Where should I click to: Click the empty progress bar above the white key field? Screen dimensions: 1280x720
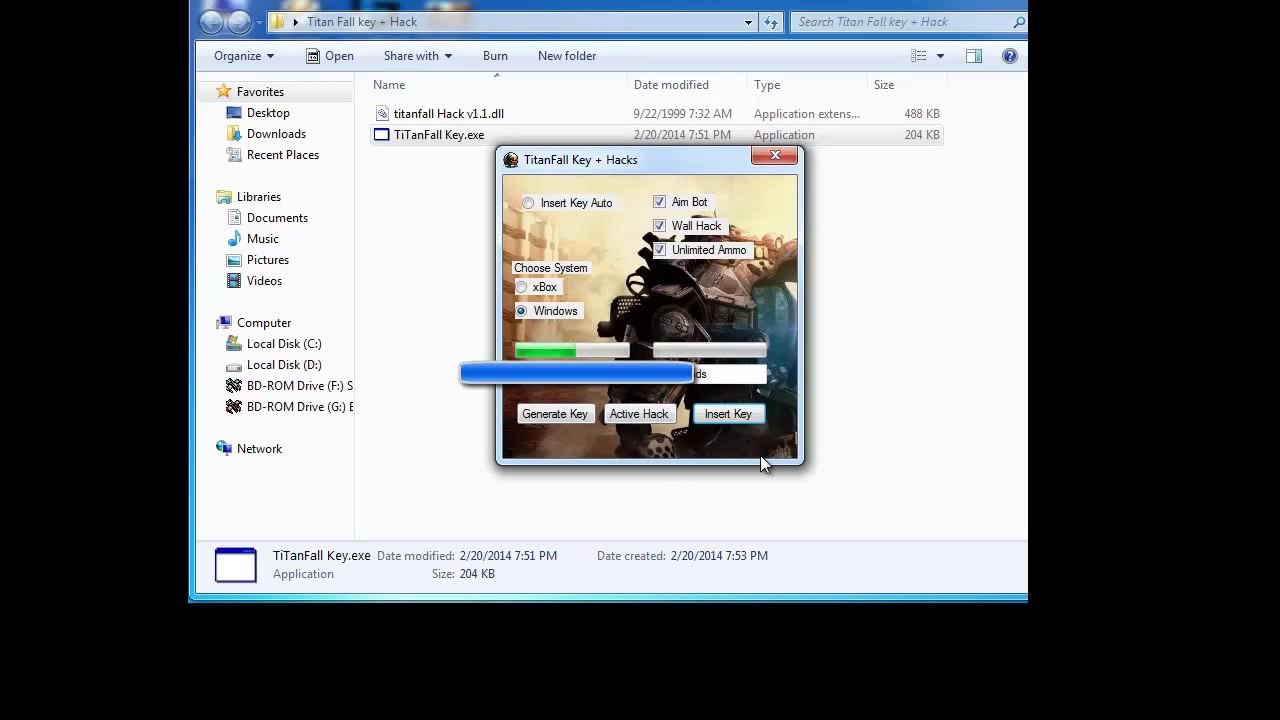point(710,351)
